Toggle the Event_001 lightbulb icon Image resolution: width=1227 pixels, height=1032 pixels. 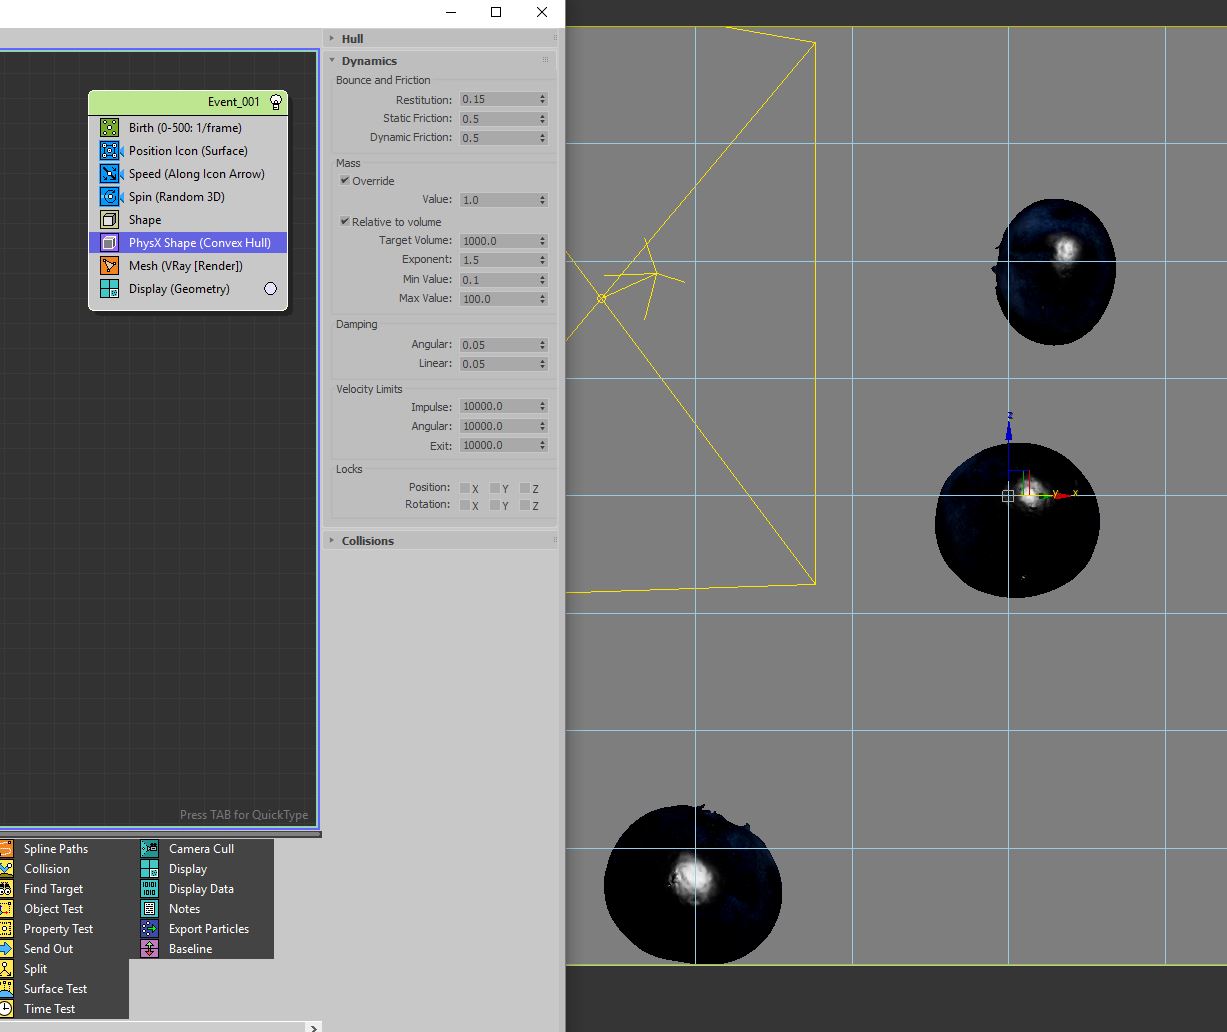pyautogui.click(x=276, y=102)
